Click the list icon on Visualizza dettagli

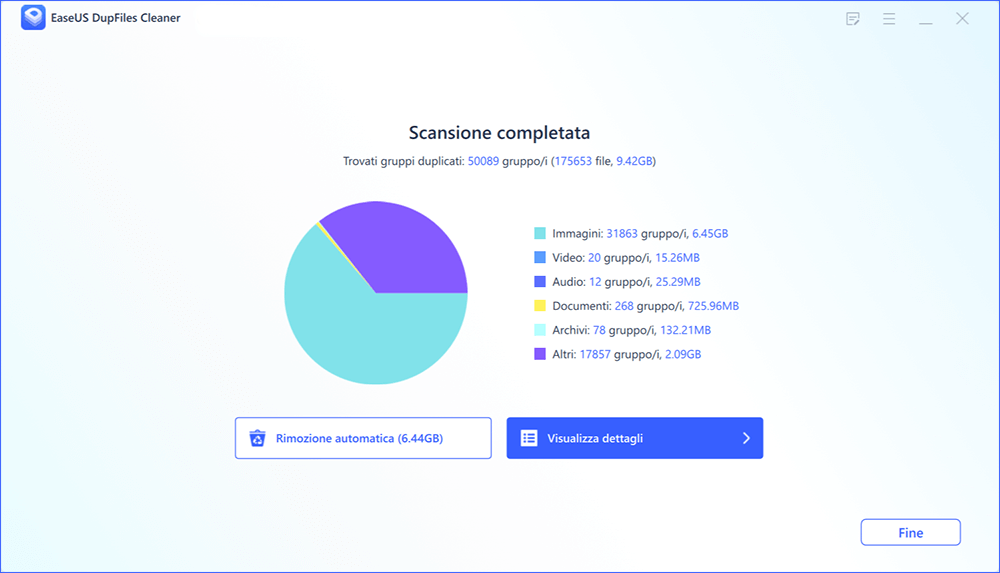(x=529, y=438)
